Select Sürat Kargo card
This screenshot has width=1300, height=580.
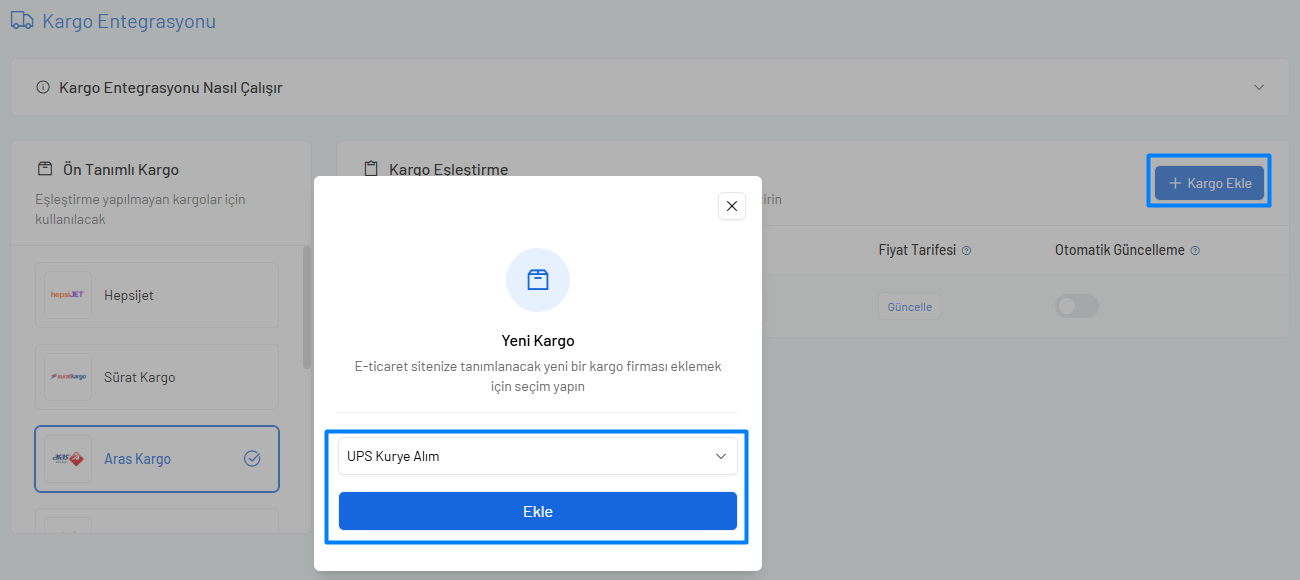pyautogui.click(x=157, y=377)
